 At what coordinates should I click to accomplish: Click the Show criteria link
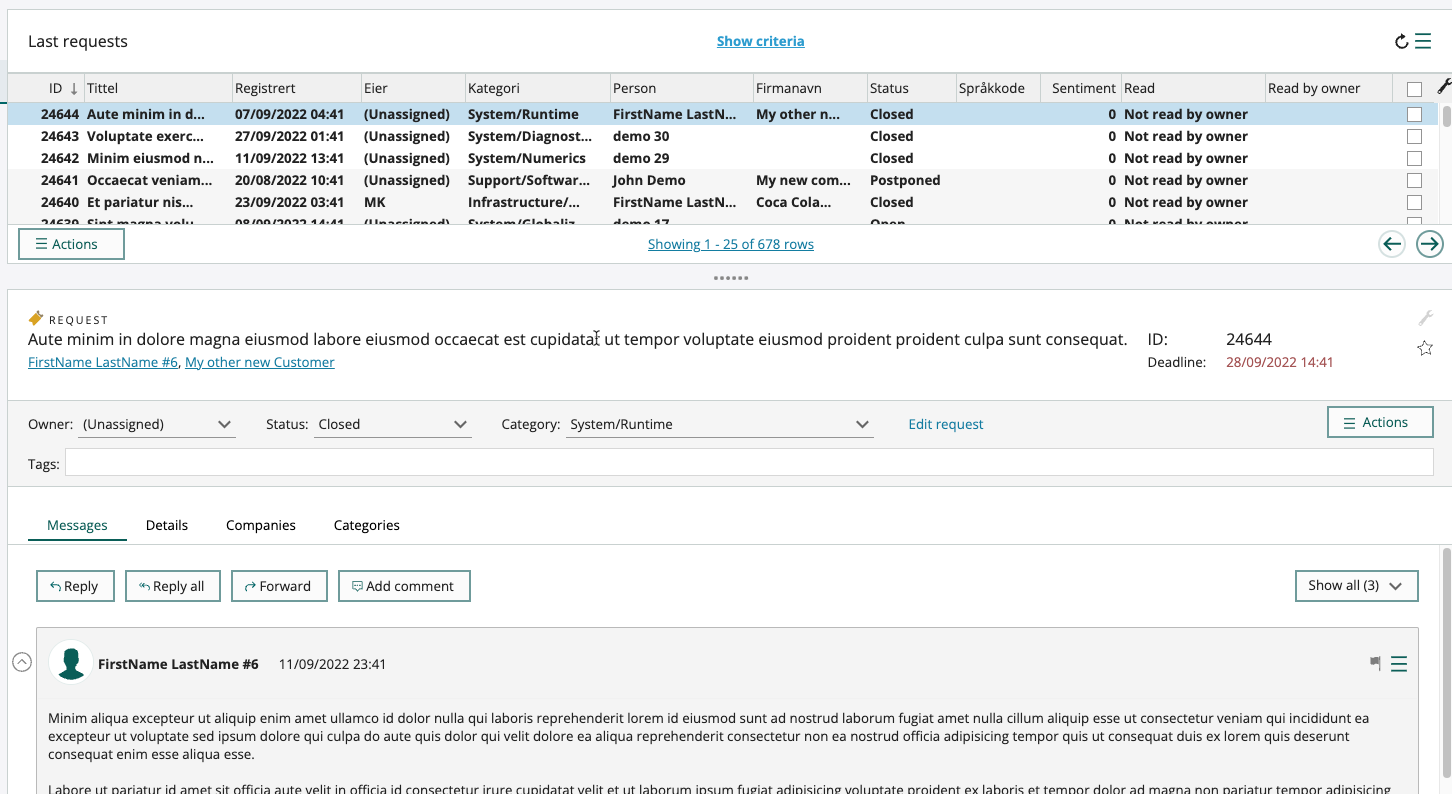click(760, 41)
